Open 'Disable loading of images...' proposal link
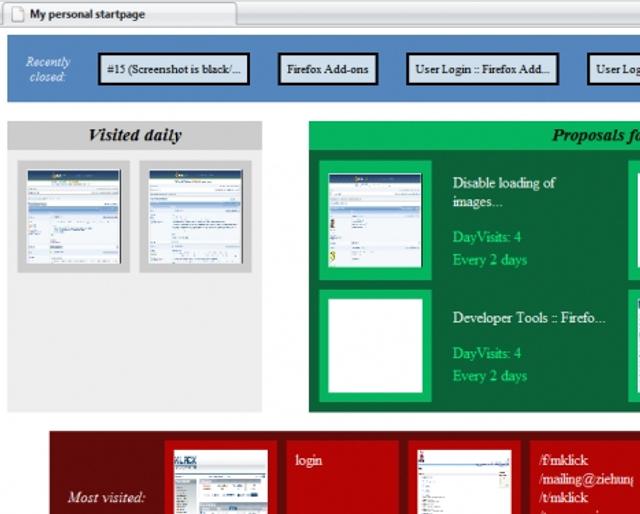Viewport: 640px width, 514px height. [504, 192]
